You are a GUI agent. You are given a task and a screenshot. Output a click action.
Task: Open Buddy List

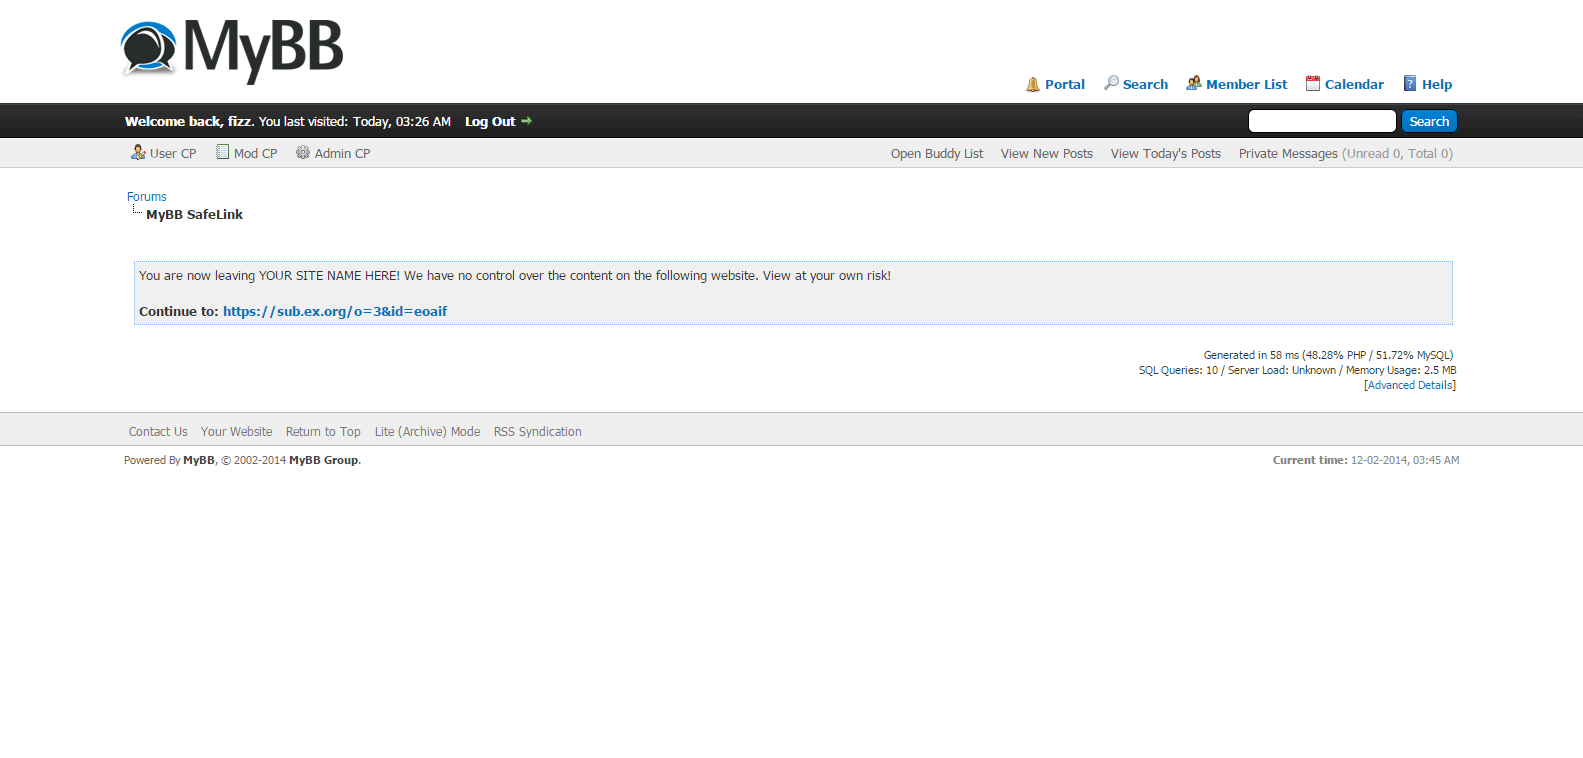pos(937,154)
